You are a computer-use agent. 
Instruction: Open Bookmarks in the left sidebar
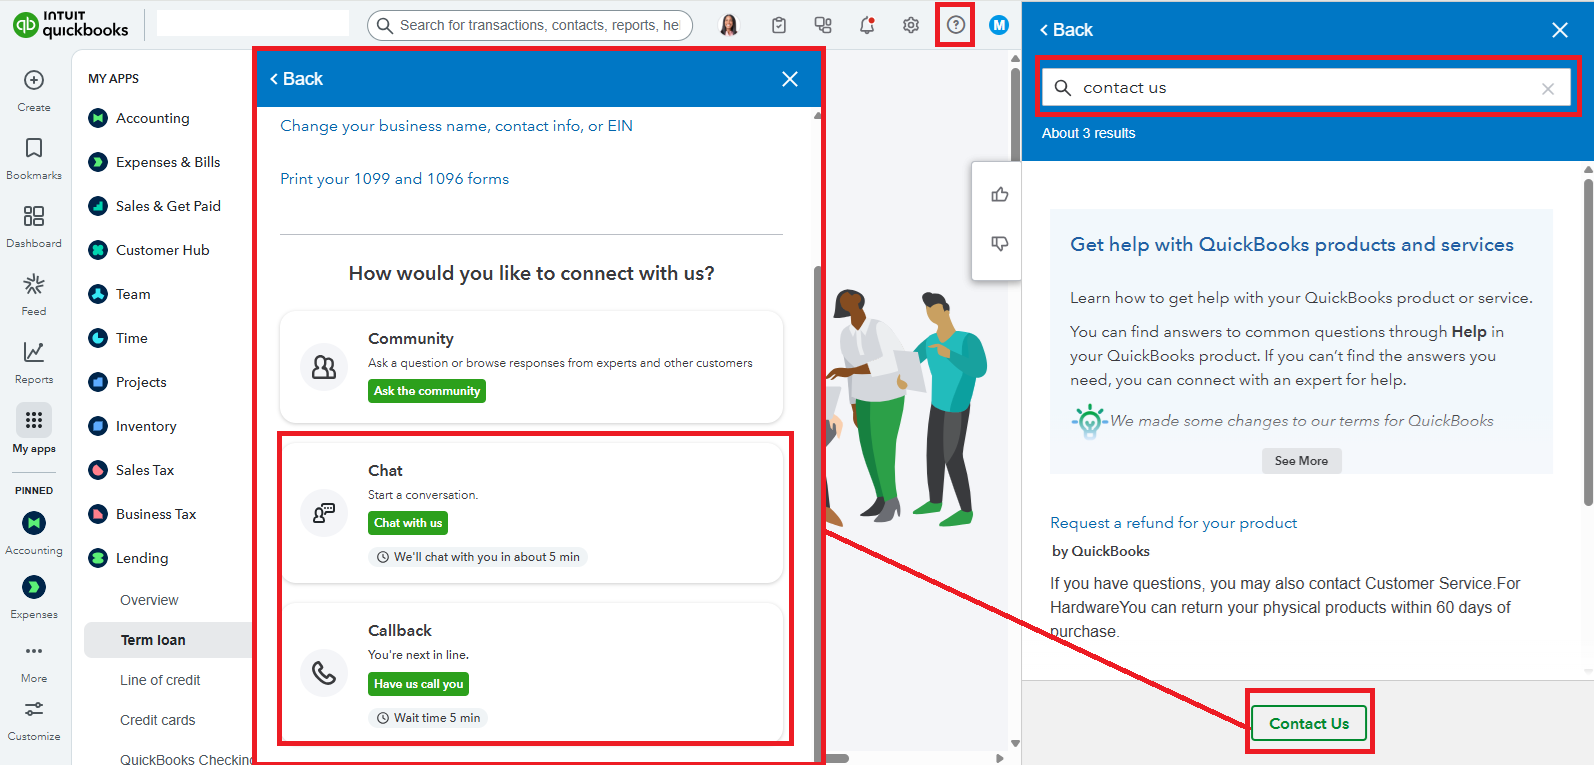34,149
